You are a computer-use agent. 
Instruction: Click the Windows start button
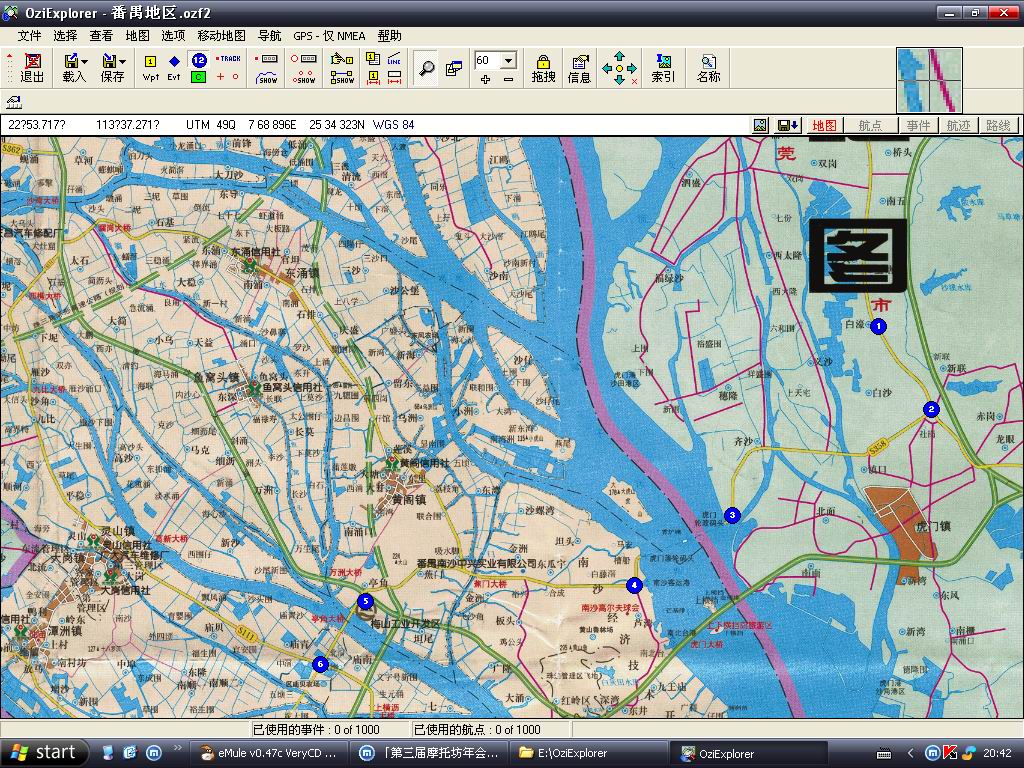point(44,753)
